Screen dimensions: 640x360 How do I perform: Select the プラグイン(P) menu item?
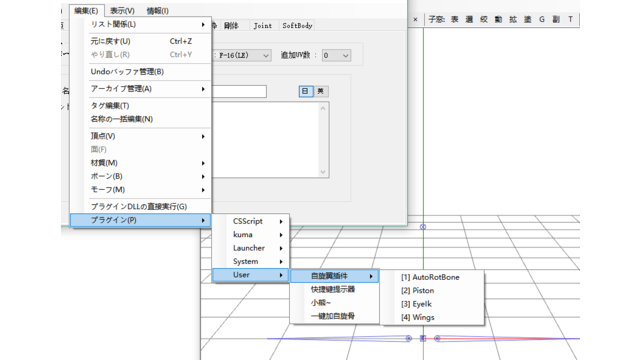coord(141,220)
